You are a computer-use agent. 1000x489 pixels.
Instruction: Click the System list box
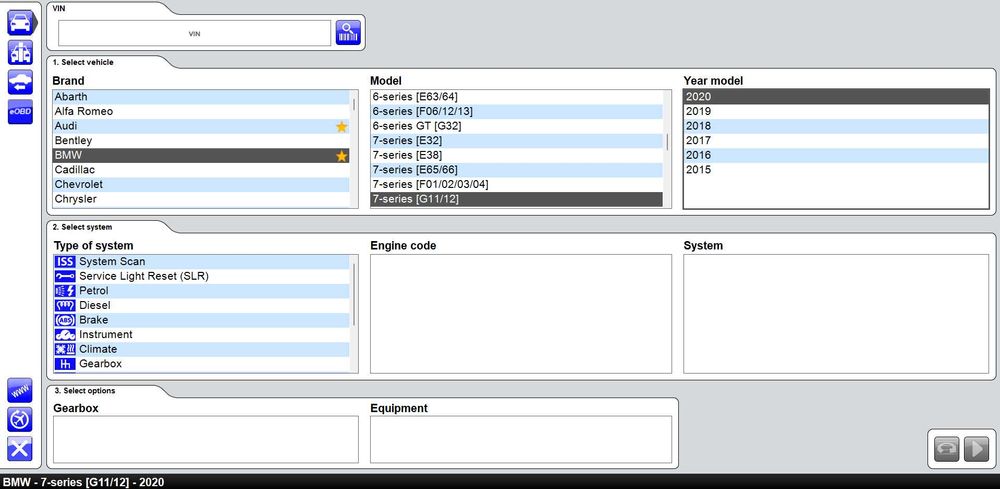click(836, 314)
